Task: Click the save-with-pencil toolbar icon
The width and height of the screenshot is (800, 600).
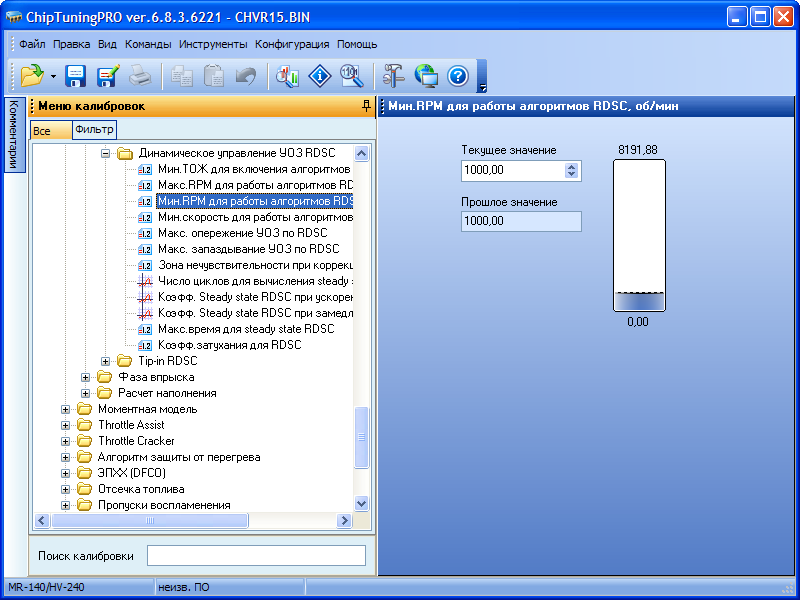Action: pos(108,75)
